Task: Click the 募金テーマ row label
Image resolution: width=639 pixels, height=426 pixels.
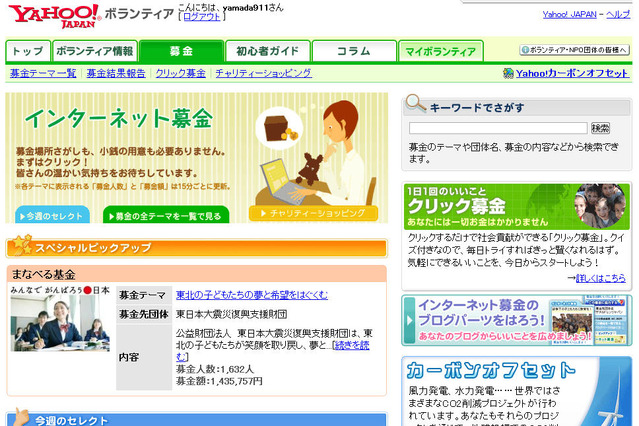Action: [x=142, y=295]
